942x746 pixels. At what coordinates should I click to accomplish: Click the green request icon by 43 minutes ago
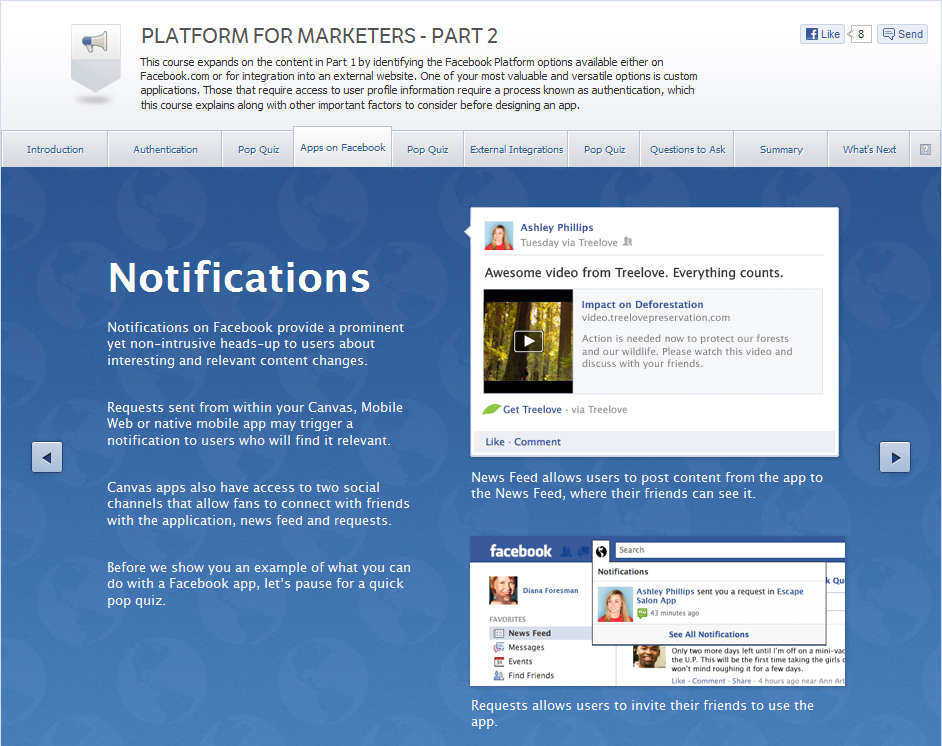(x=642, y=613)
